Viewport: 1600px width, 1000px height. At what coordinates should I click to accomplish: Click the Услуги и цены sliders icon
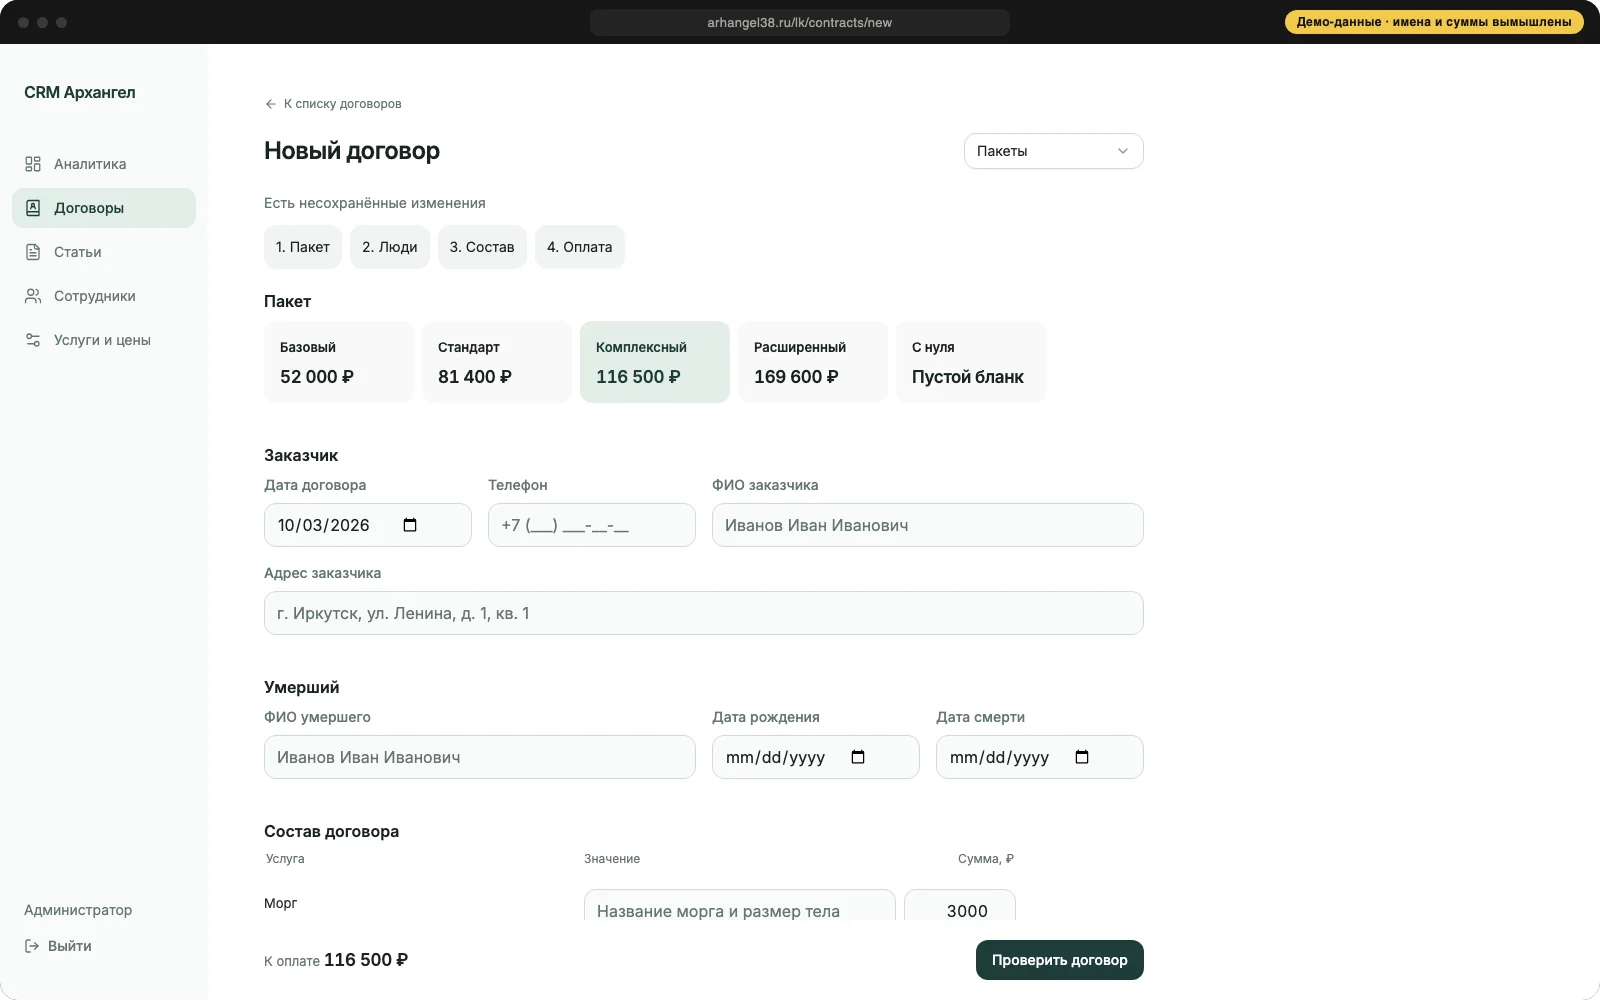click(x=33, y=340)
